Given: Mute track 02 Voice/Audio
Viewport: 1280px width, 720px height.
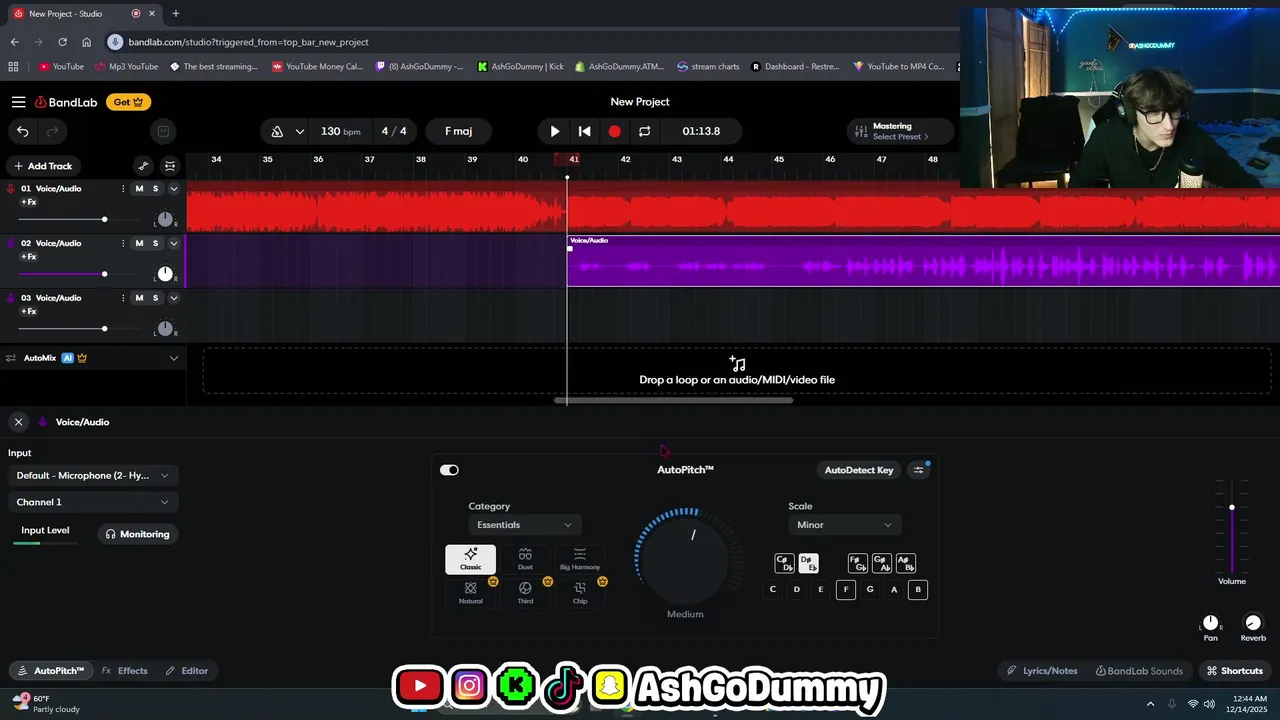Looking at the screenshot, I should coord(139,243).
